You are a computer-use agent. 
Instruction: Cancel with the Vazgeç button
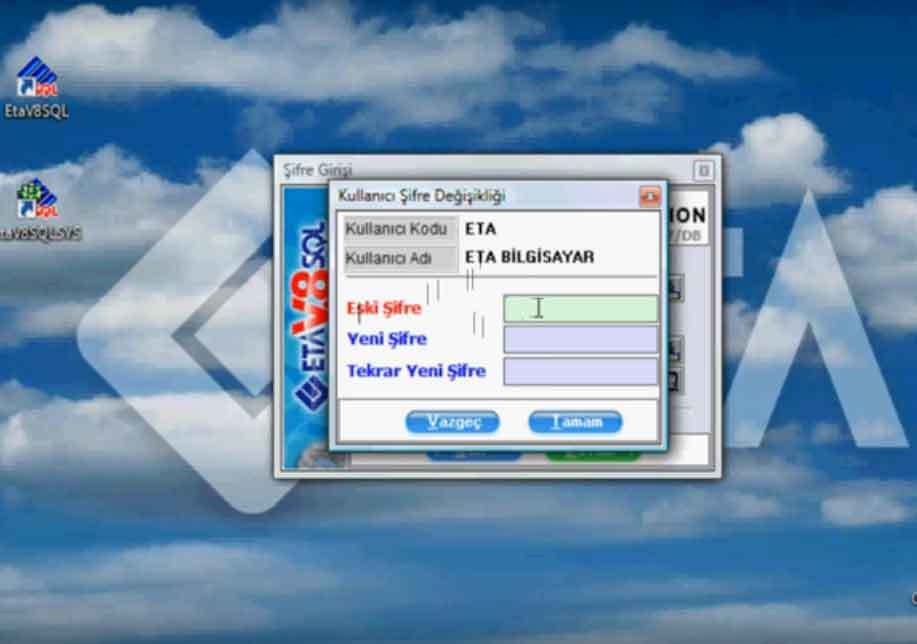[x=453, y=422]
